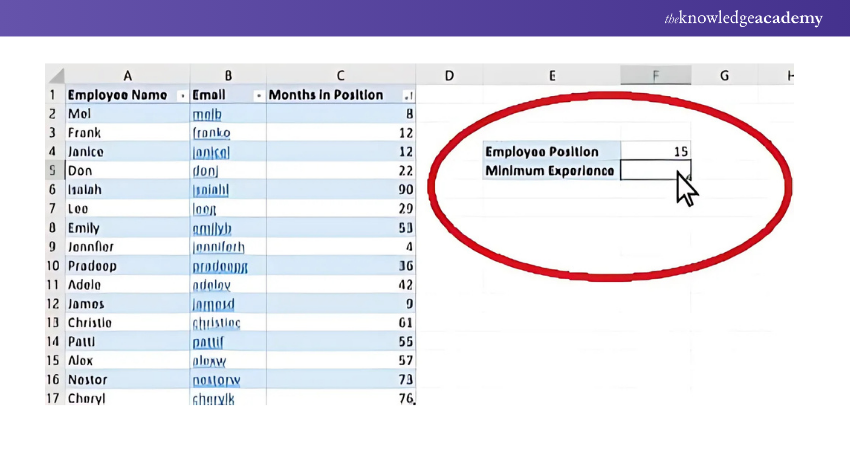850x450 pixels.
Task: Select column F header
Action: (x=655, y=76)
